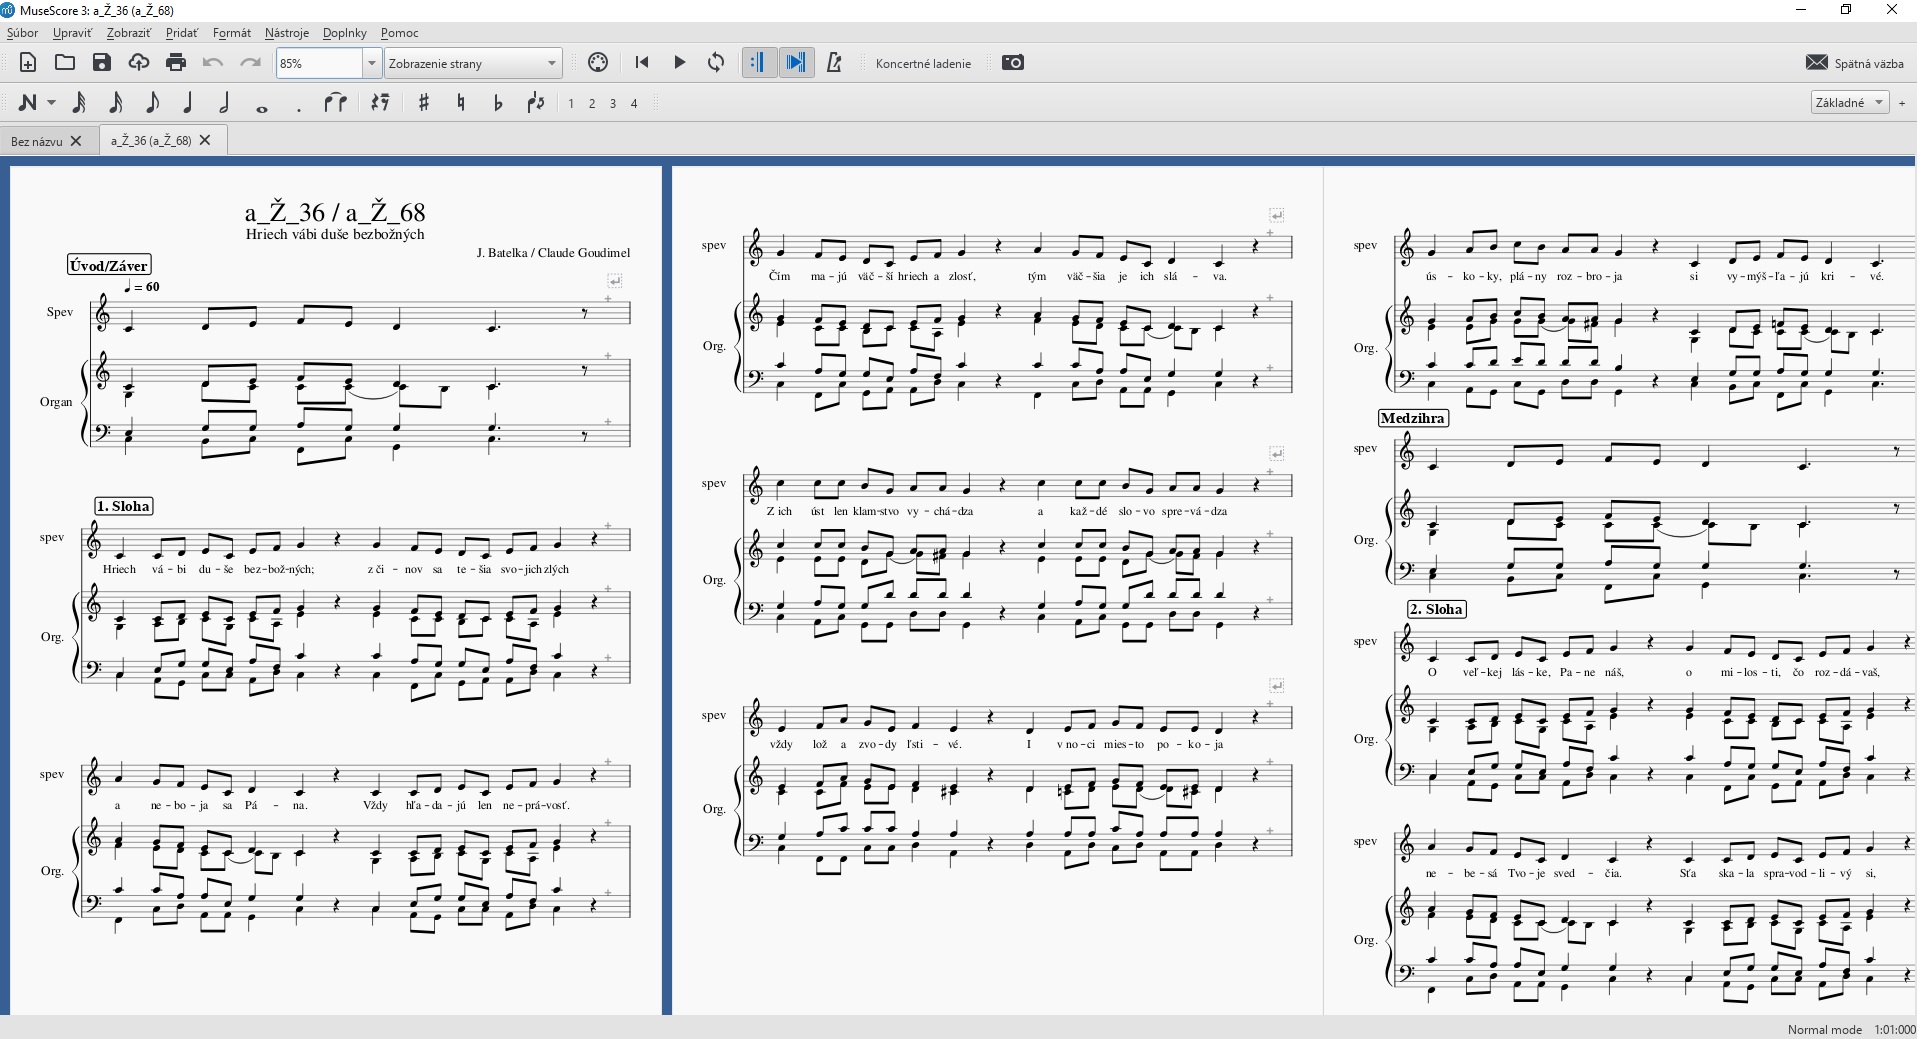Viewport: 1923px width, 1039px height.
Task: Select the 1. Sloha rehearsal mark
Action: click(x=124, y=506)
